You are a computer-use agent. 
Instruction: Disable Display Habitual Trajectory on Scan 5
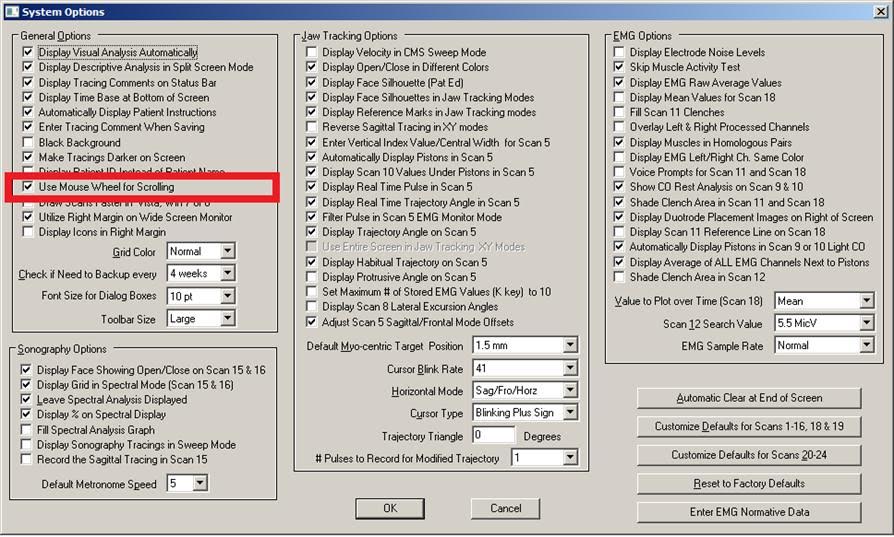click(x=312, y=262)
